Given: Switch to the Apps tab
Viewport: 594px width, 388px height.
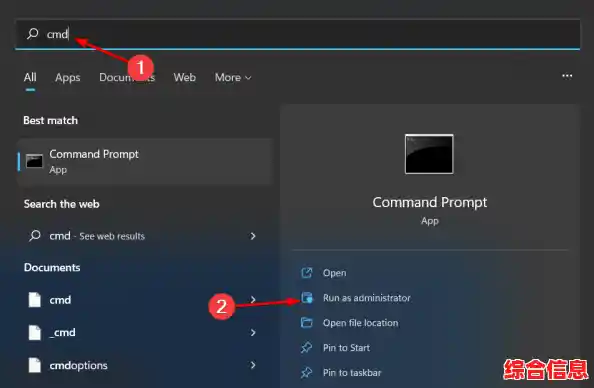Looking at the screenshot, I should [x=67, y=77].
